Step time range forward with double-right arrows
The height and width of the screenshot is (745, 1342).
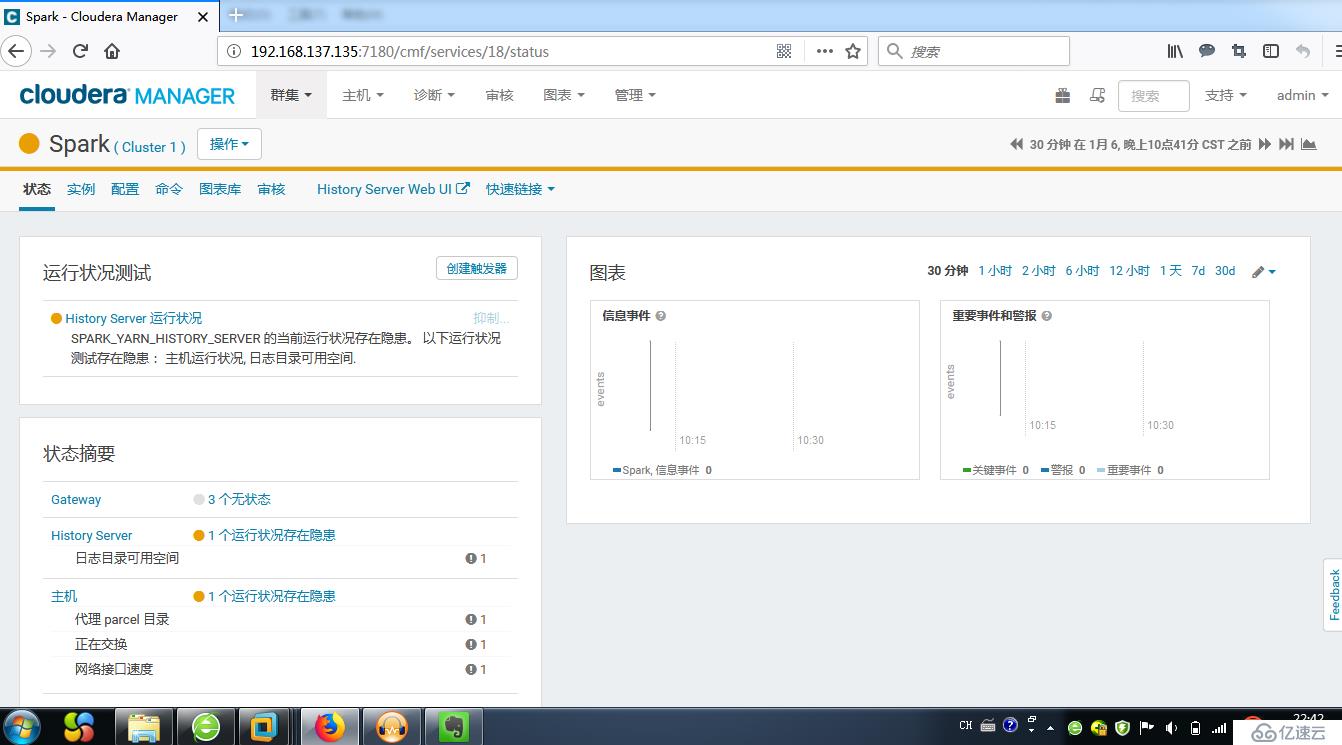click(1265, 144)
